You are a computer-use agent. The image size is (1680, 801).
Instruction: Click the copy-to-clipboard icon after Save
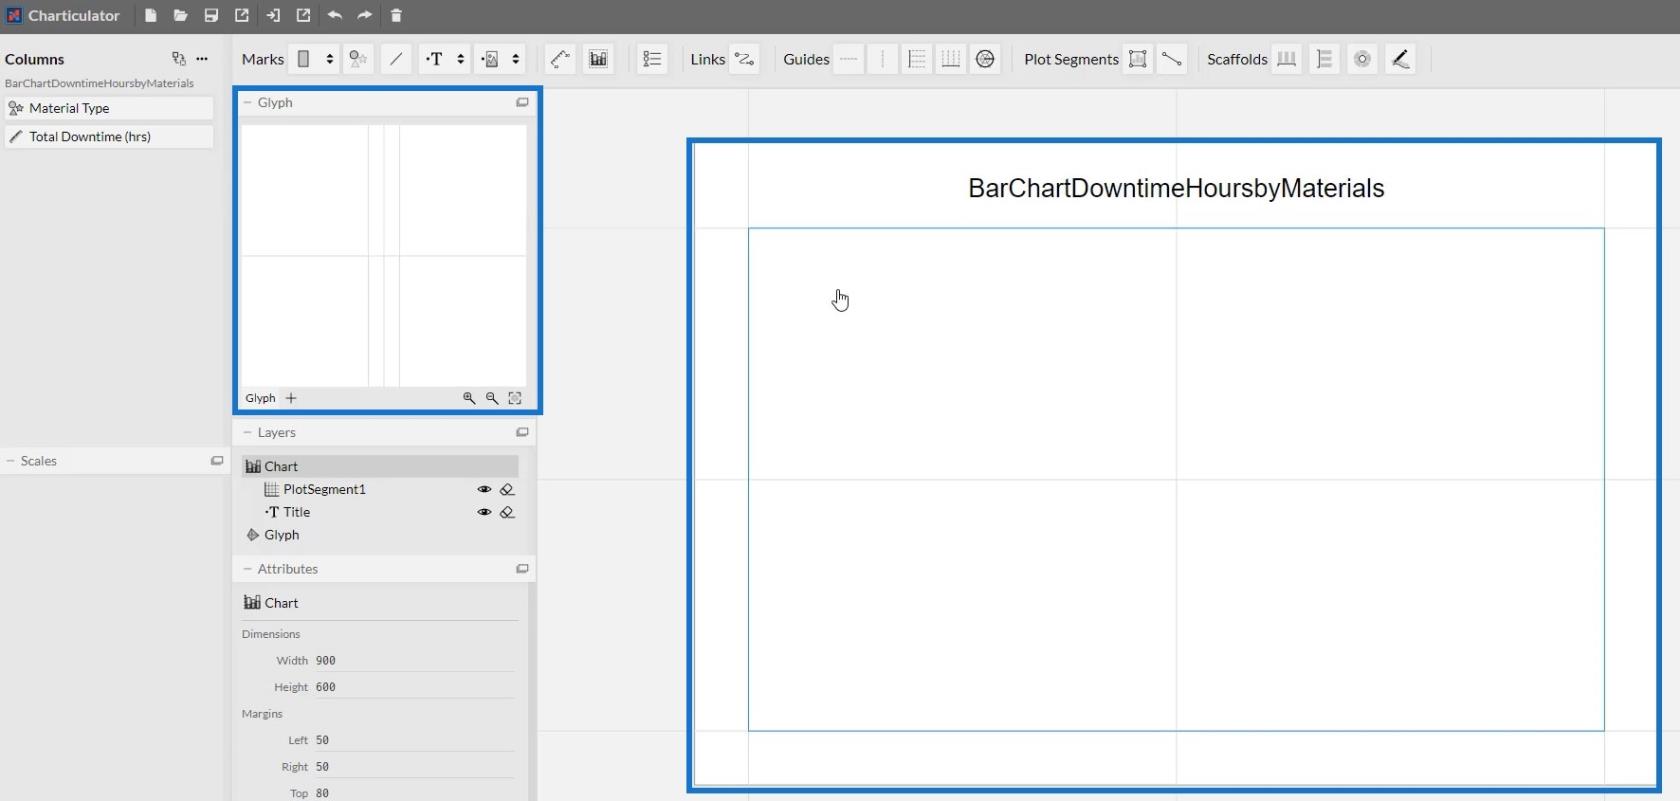tap(242, 15)
